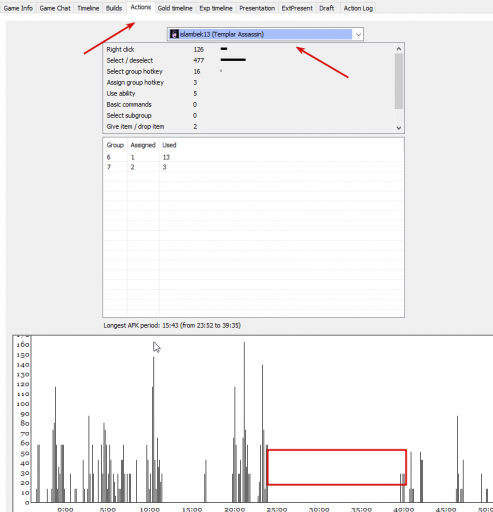This screenshot has width=493, height=512.
Task: Click the 10:00 time label on graph
Action: (150, 509)
